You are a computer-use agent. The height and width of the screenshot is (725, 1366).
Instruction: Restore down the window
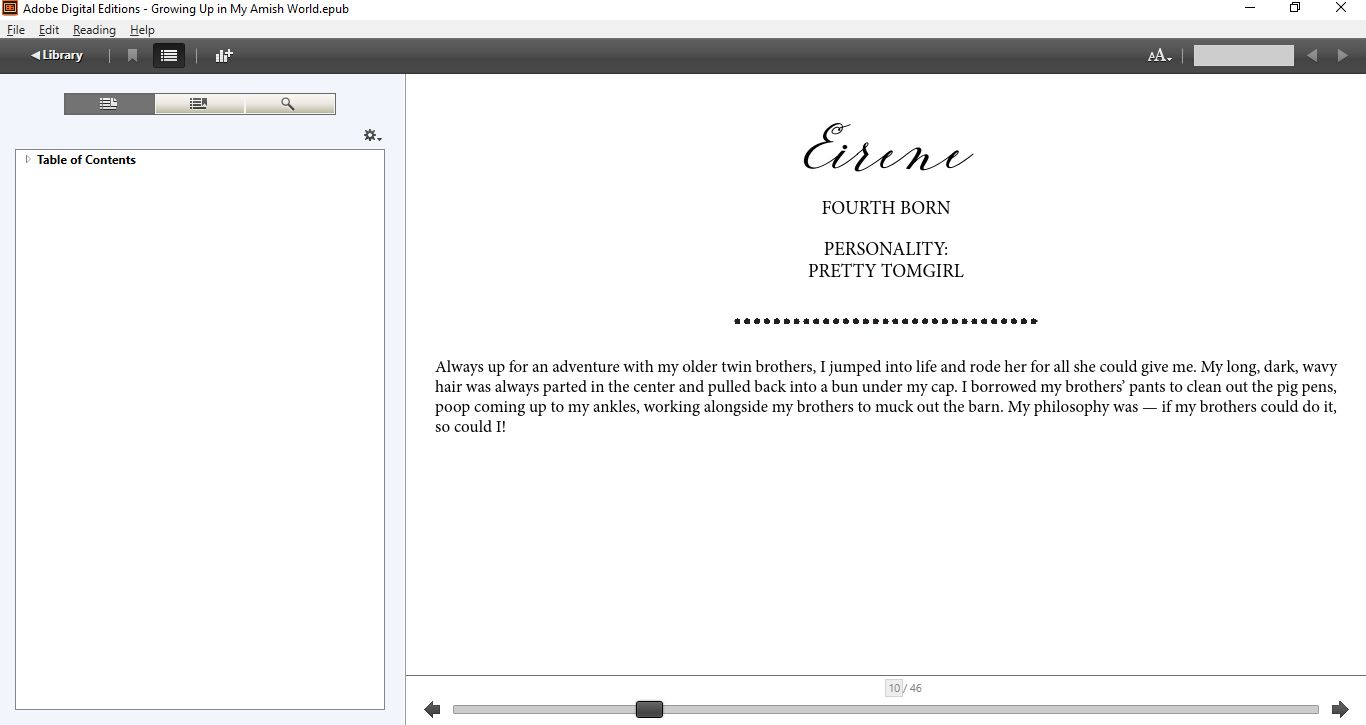(x=1295, y=8)
